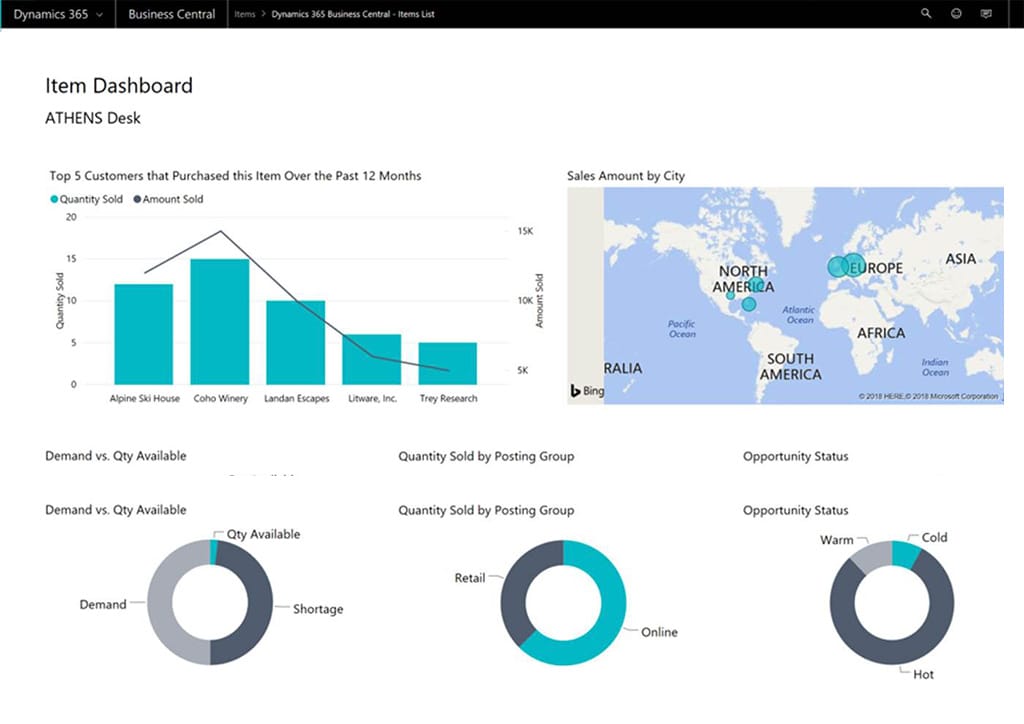This screenshot has width=1024, height=724.
Task: Click the smiley feedback icon
Action: (x=956, y=13)
